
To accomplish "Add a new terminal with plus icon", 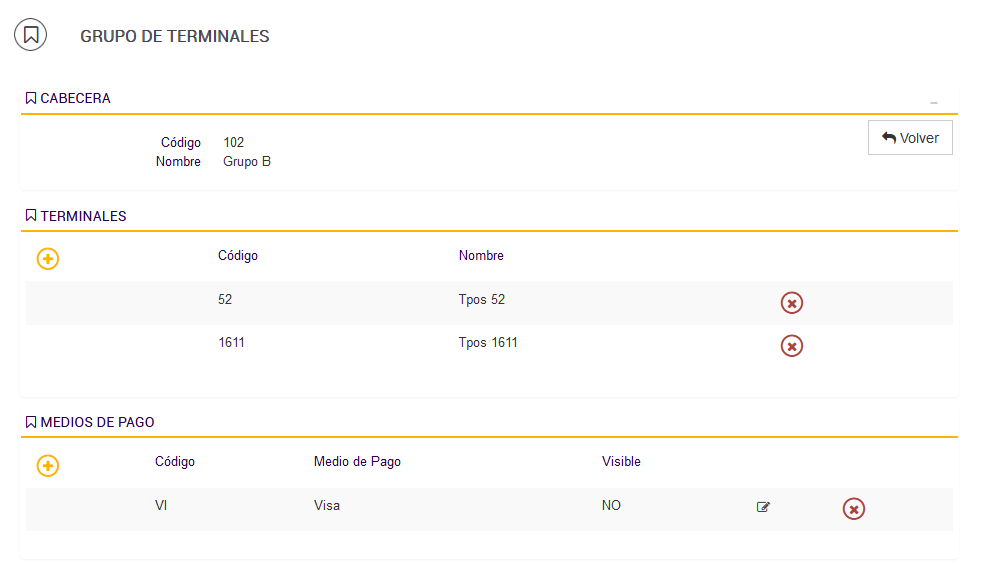I will (x=48, y=259).
